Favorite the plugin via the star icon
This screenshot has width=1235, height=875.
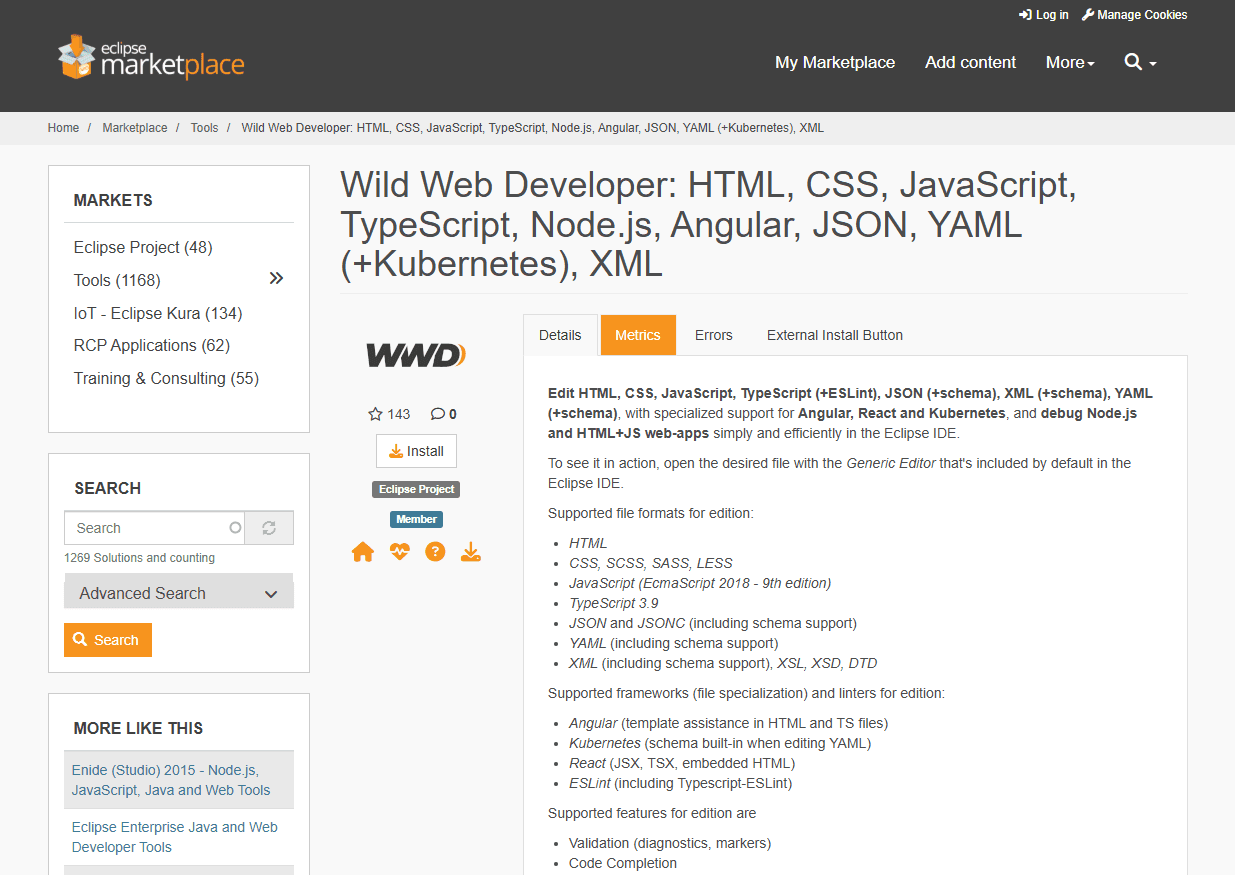pos(374,413)
